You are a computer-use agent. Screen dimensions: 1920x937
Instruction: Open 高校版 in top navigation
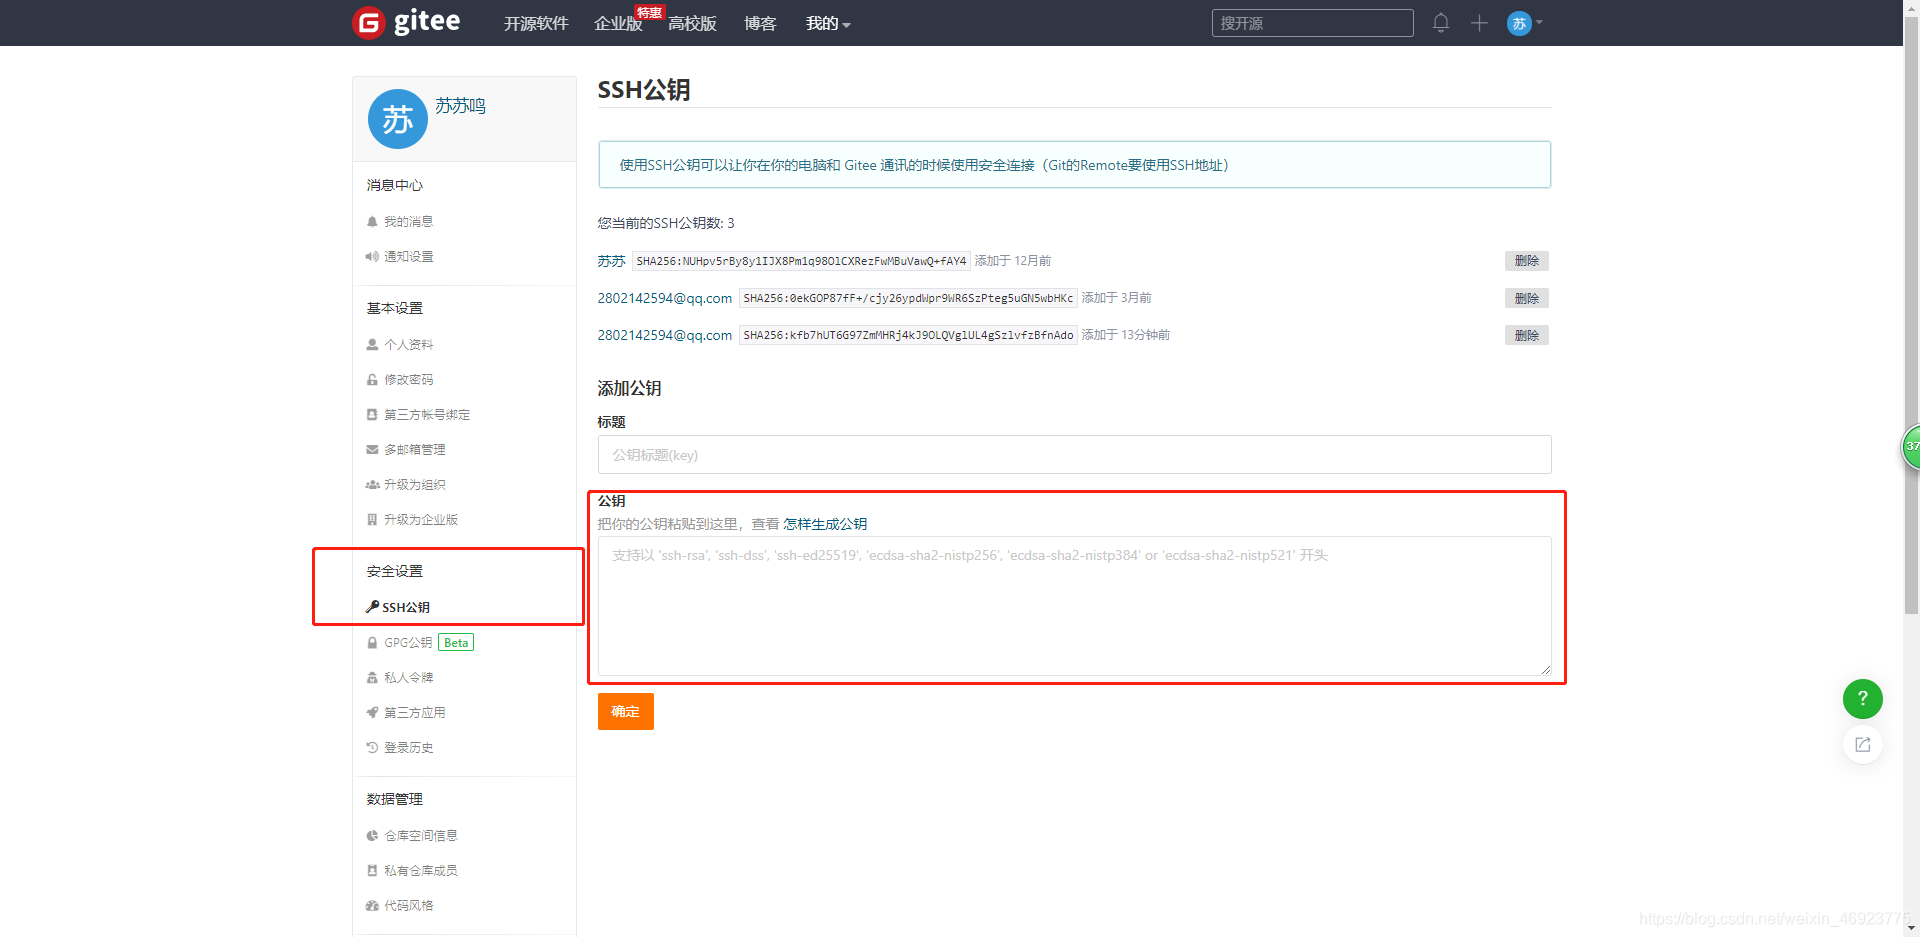[x=692, y=23]
